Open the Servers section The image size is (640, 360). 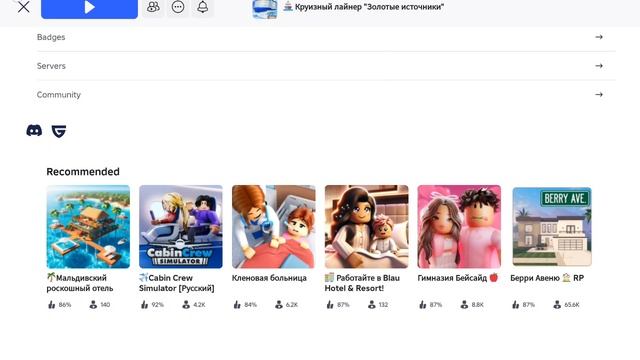[x=326, y=66]
